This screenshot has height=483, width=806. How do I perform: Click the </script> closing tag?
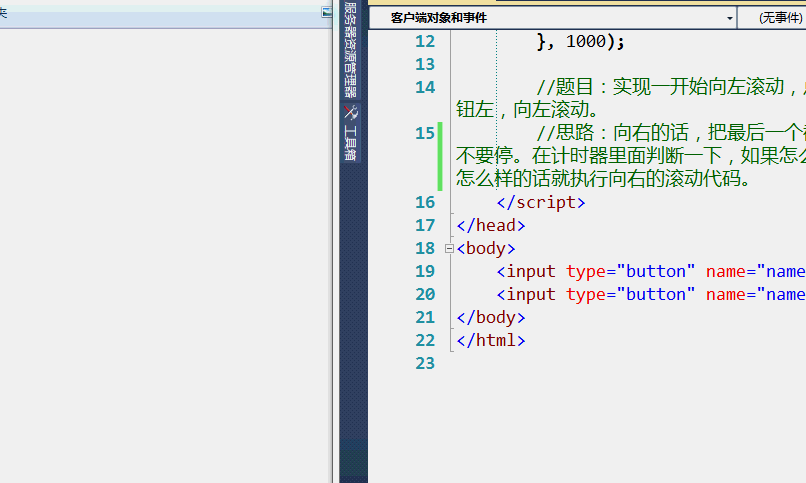(x=541, y=202)
